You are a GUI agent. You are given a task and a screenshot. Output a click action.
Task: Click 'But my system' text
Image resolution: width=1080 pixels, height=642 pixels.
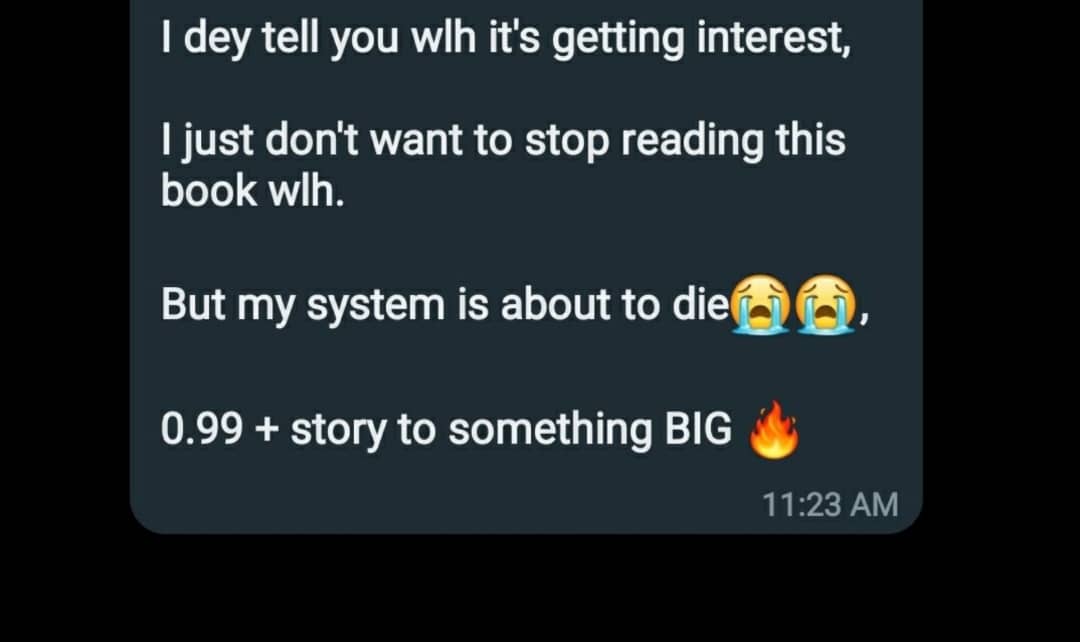[303, 304]
